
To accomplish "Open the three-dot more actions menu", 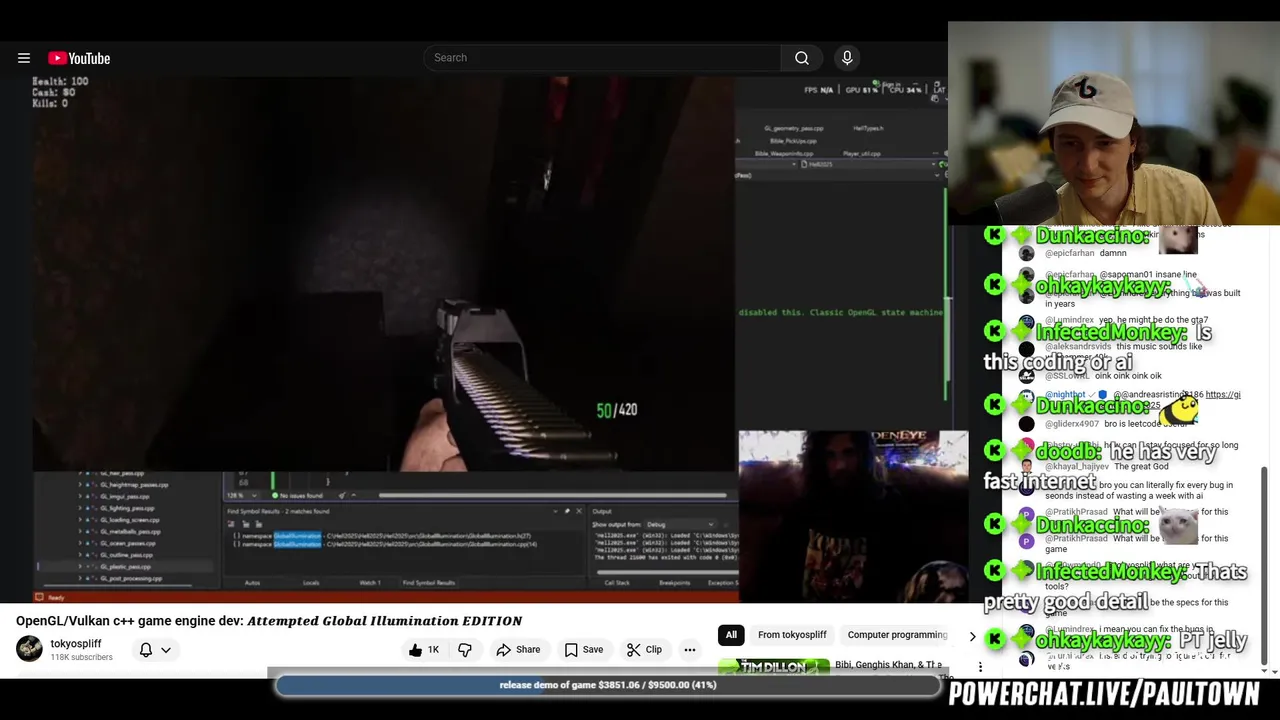I will point(690,650).
